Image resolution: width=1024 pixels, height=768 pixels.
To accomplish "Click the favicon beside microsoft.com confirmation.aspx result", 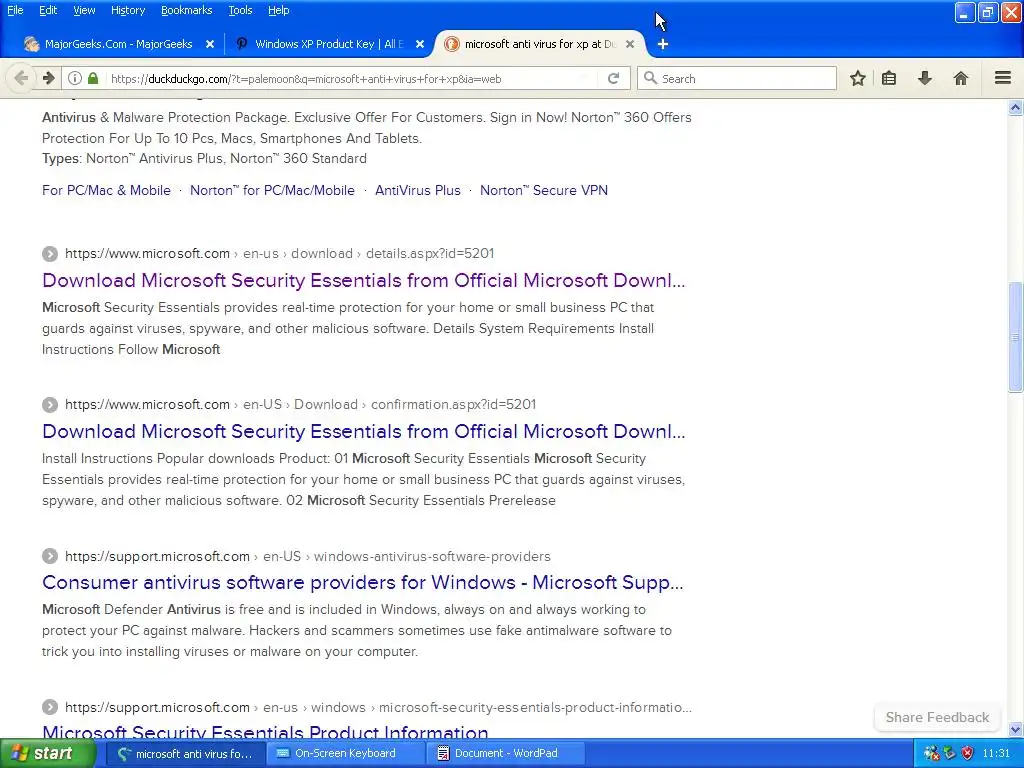I will (x=50, y=405).
